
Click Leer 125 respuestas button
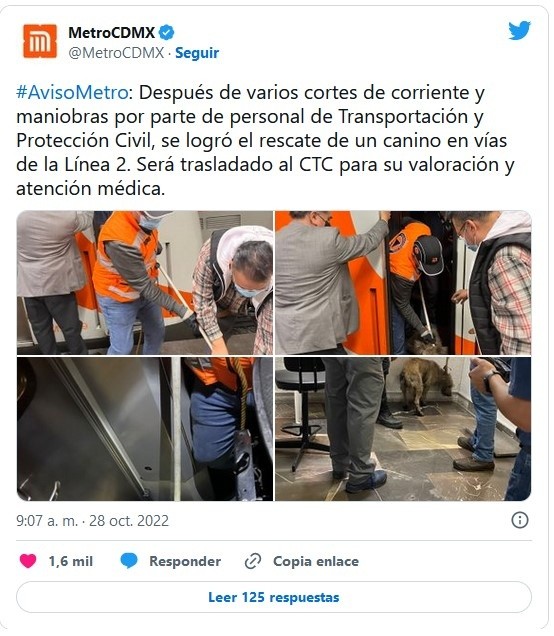tap(274, 597)
